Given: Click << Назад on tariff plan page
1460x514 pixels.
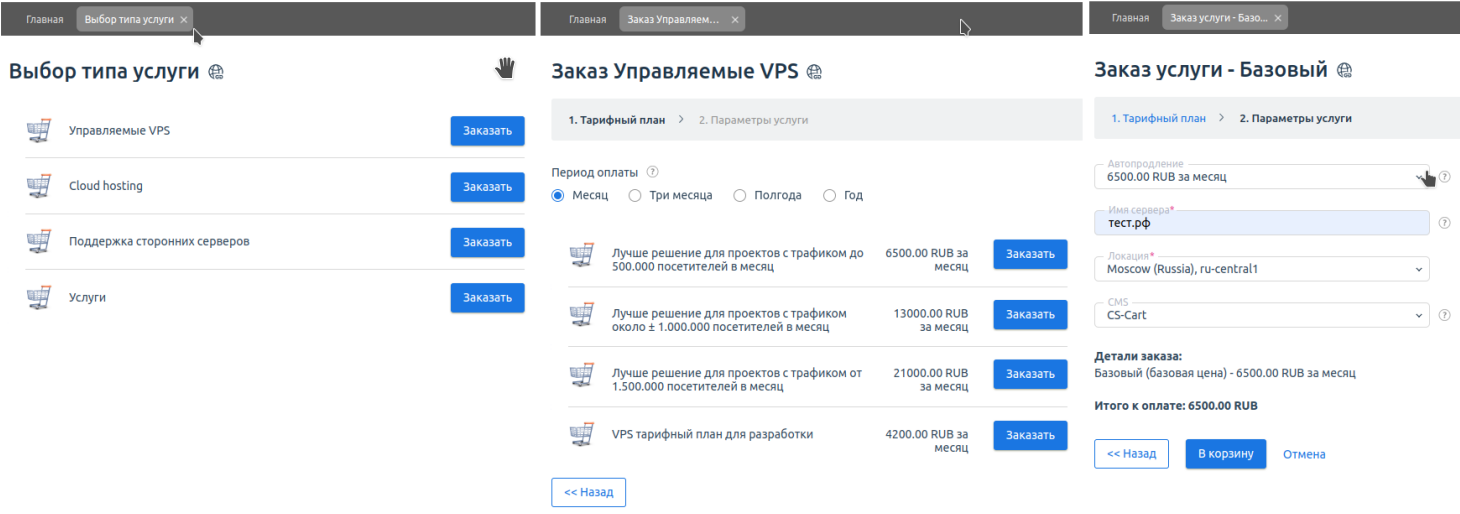Looking at the screenshot, I should 589,492.
